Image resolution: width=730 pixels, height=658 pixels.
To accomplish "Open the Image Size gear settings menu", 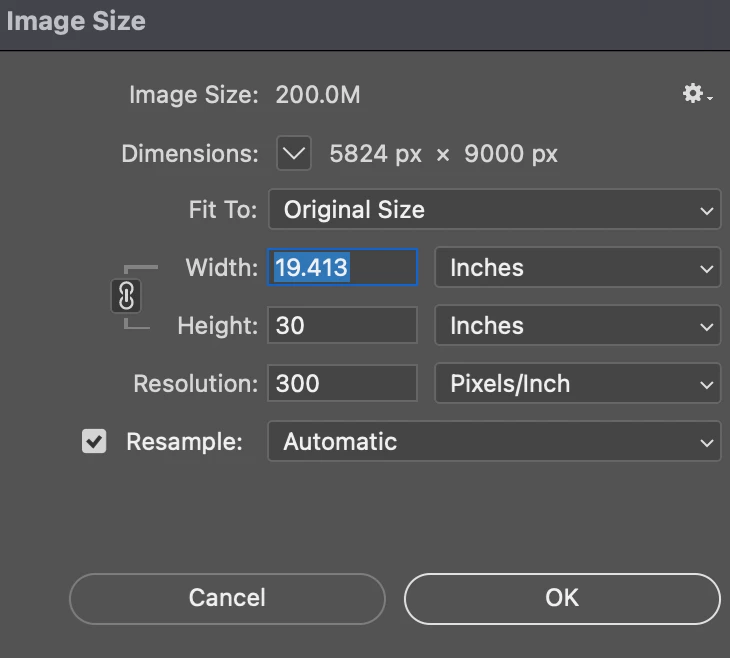I will pyautogui.click(x=696, y=94).
